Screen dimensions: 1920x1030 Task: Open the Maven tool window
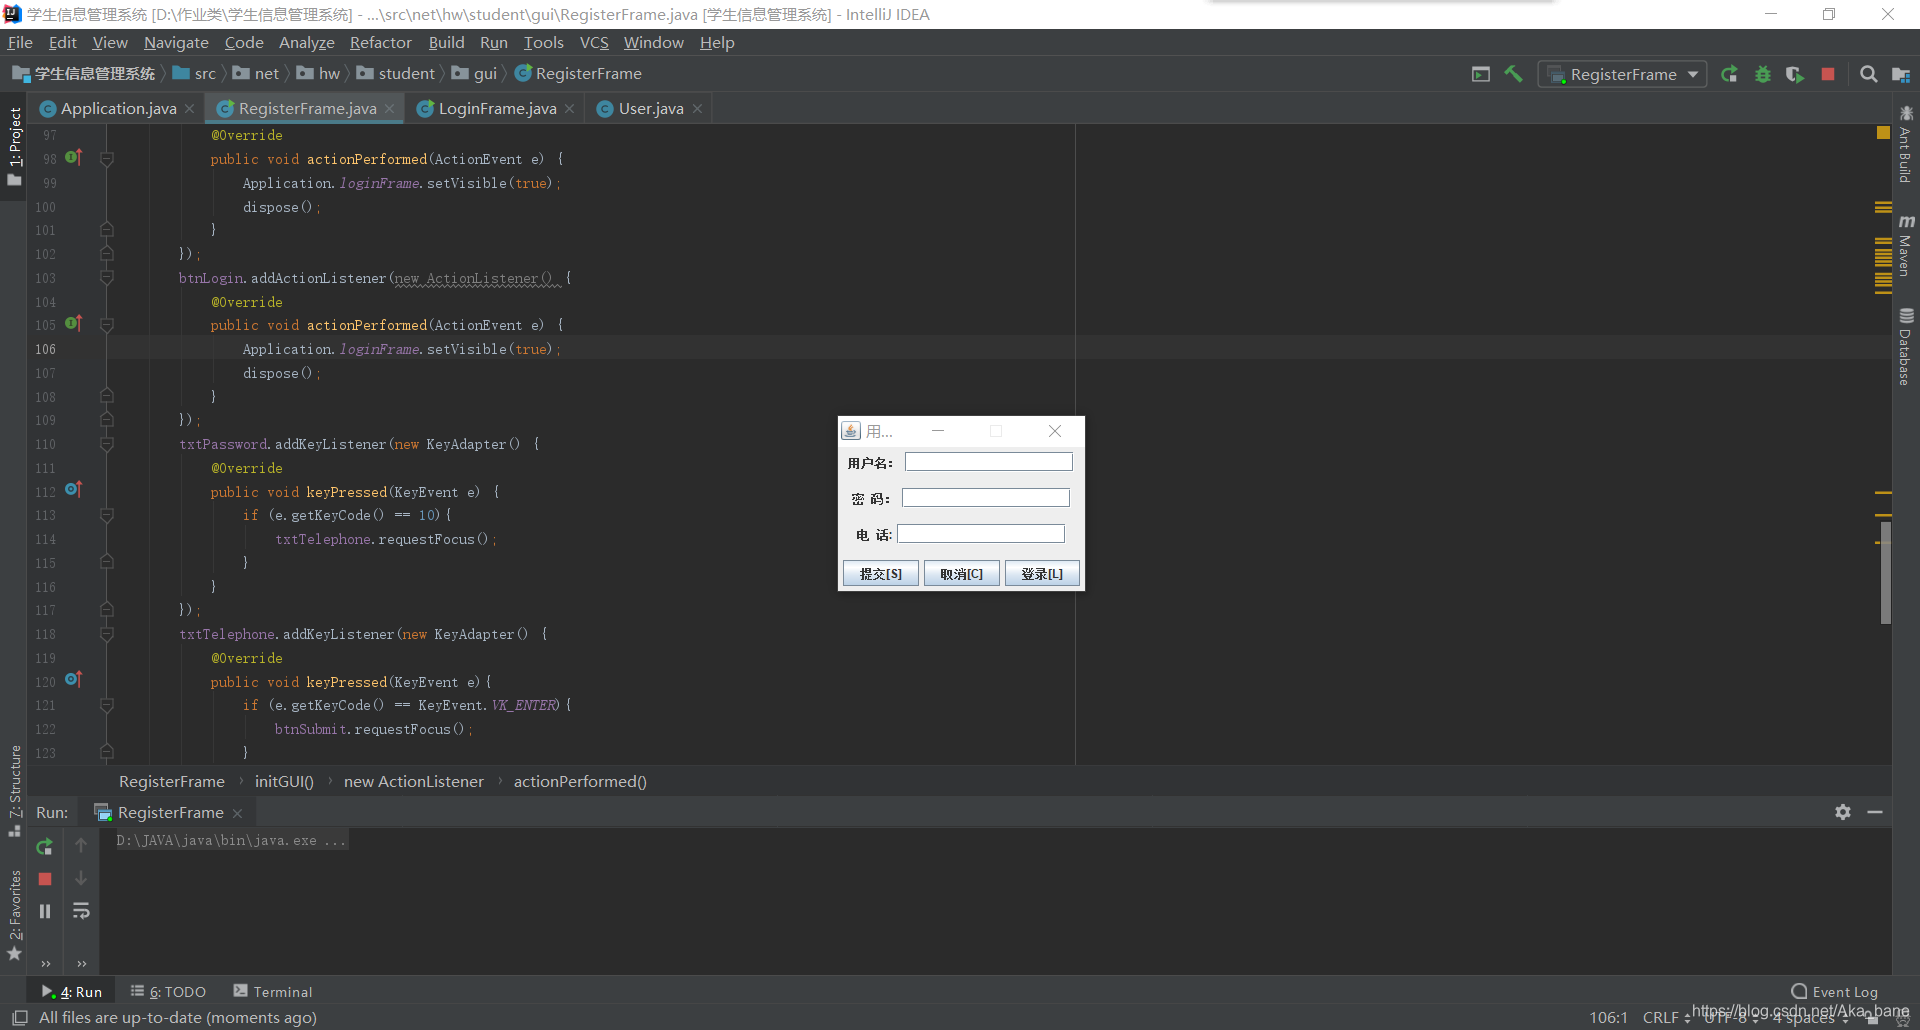click(1905, 245)
